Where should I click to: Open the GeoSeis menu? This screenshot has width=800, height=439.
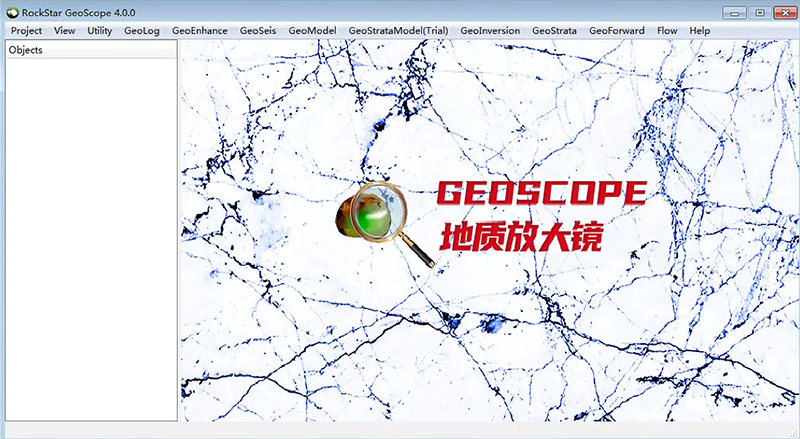pyautogui.click(x=258, y=31)
